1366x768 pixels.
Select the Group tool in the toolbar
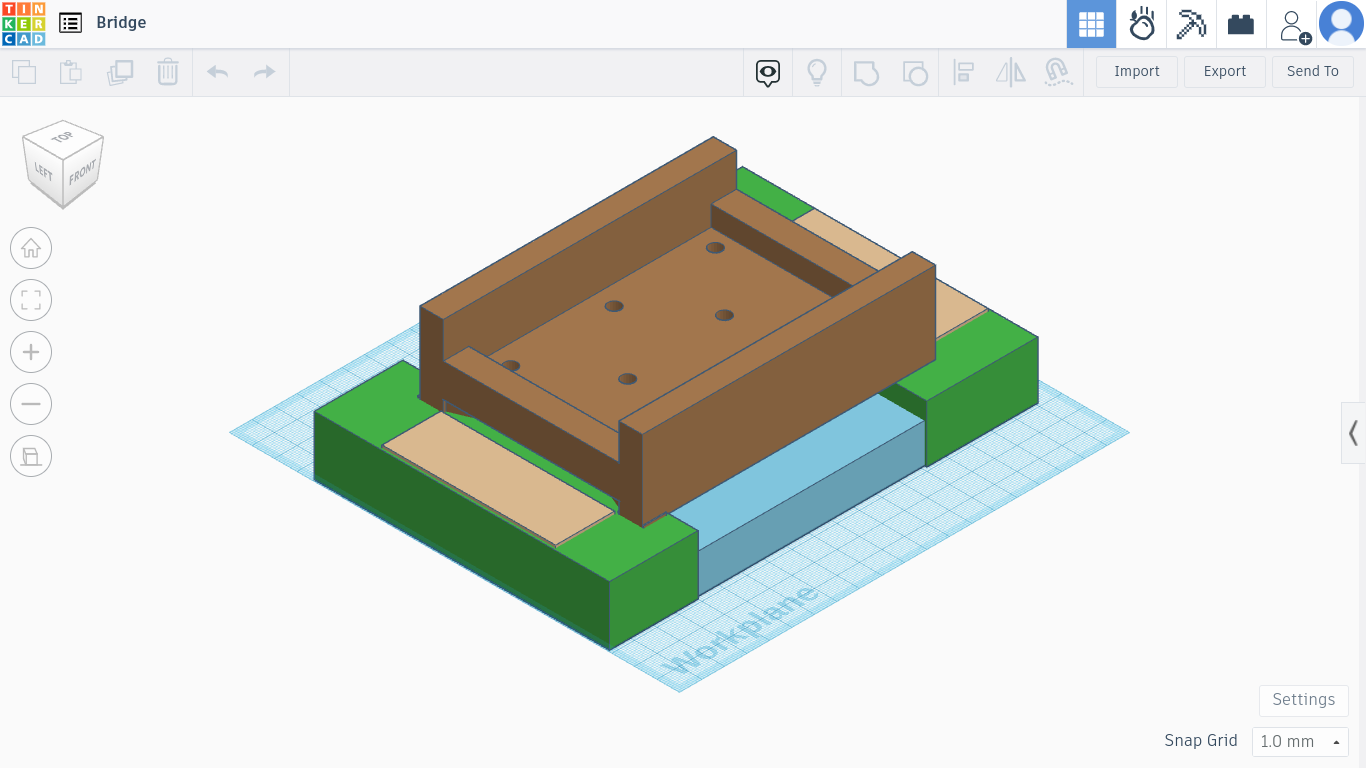pos(866,72)
